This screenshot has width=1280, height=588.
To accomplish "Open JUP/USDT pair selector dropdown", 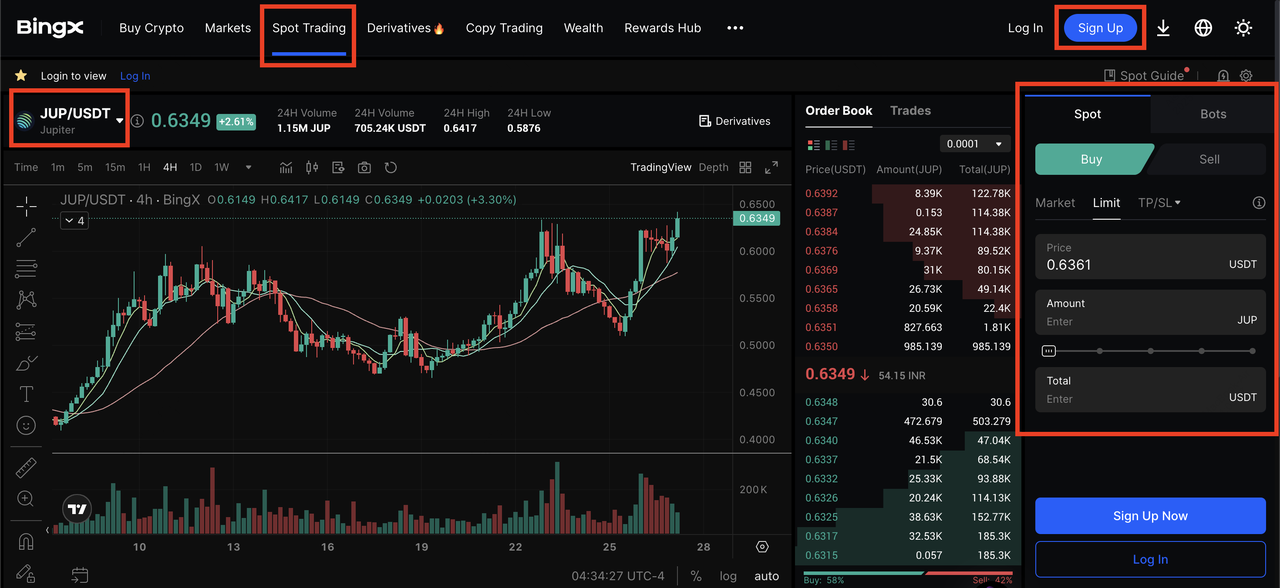I will click(120, 120).
